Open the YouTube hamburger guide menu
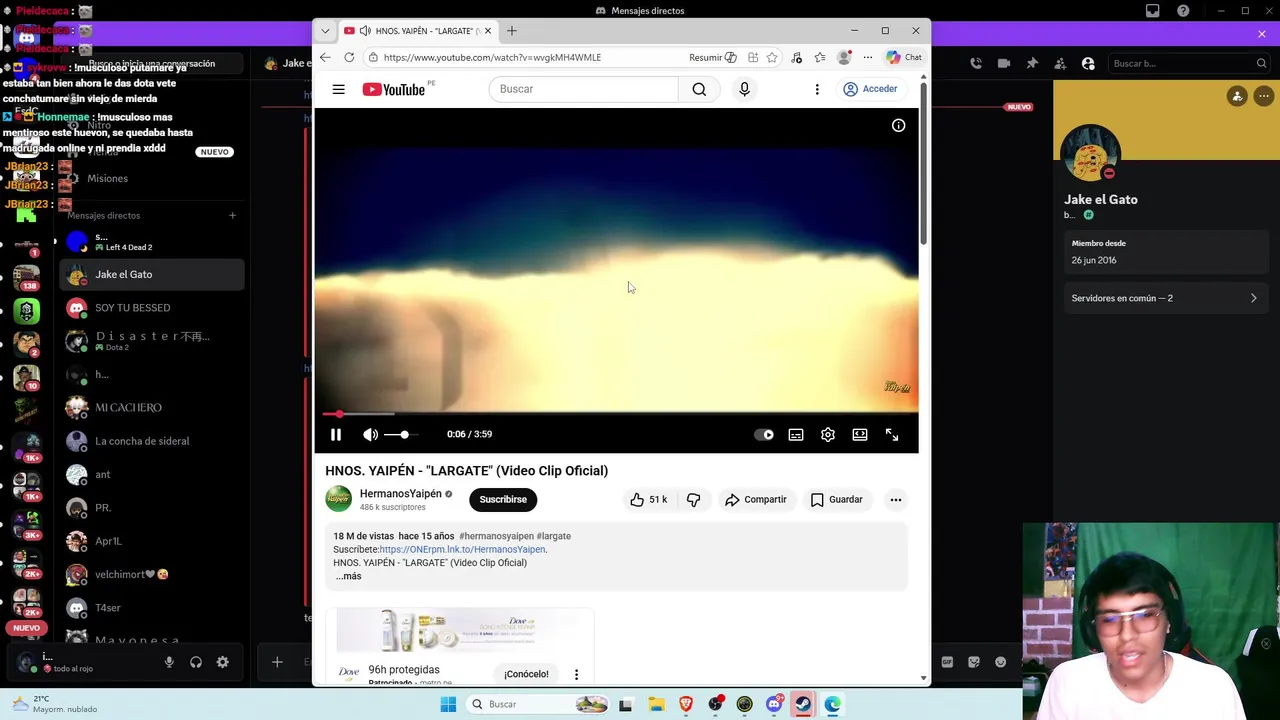 click(x=338, y=89)
